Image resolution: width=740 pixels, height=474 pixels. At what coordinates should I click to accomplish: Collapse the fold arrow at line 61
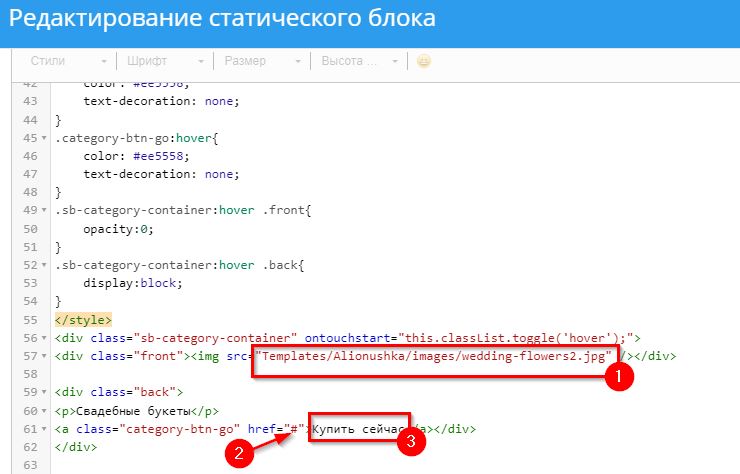coord(44,429)
